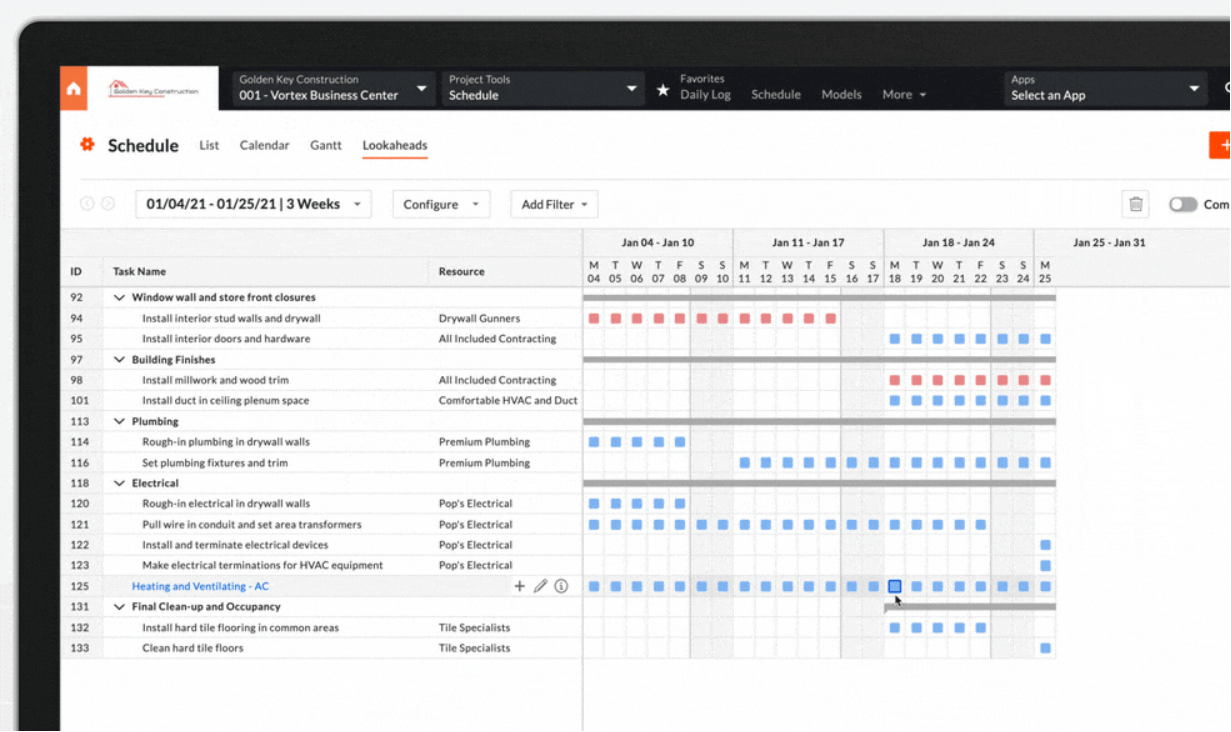Collapse Final Clean-up and Occupancy group
This screenshot has height=732, width=1231.
coord(120,606)
